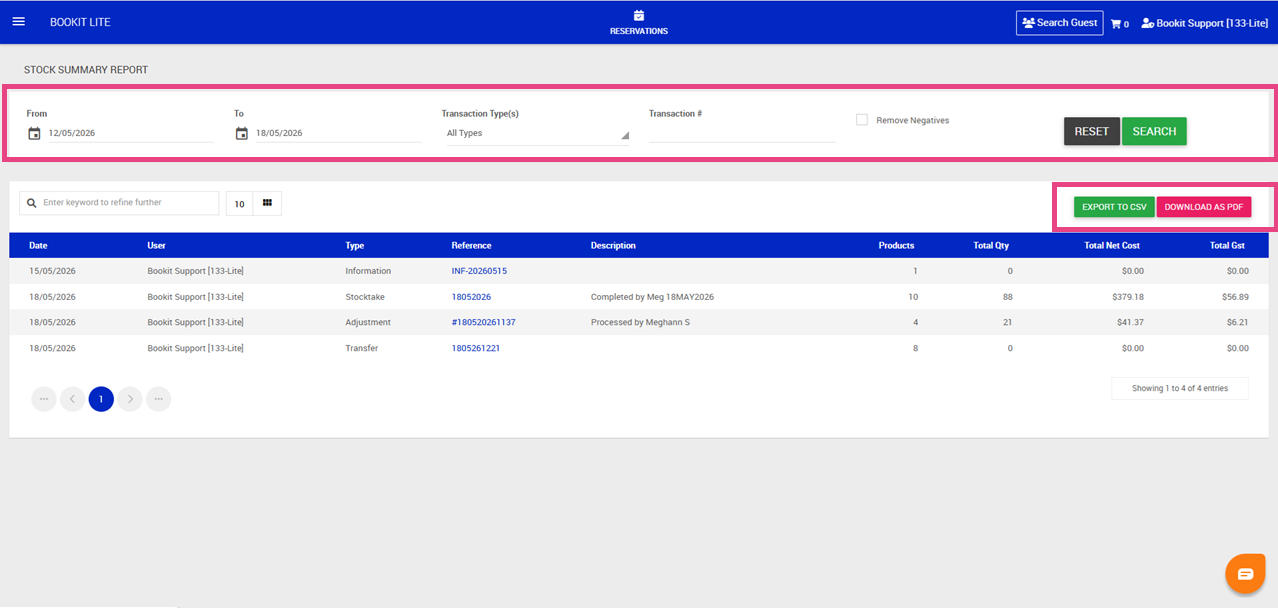Select page 1 in pagination
This screenshot has height=608, width=1278.
(101, 399)
